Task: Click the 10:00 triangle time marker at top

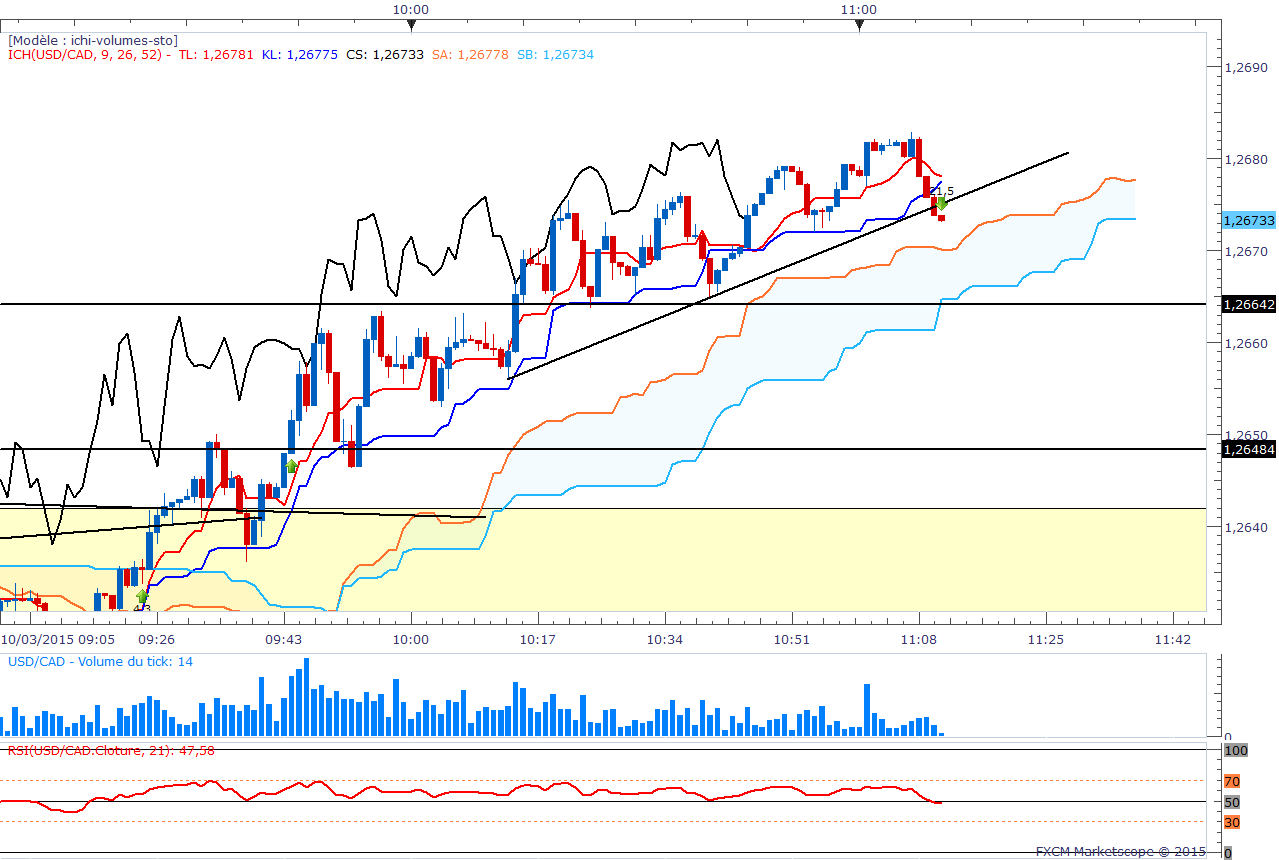Action: coord(410,25)
